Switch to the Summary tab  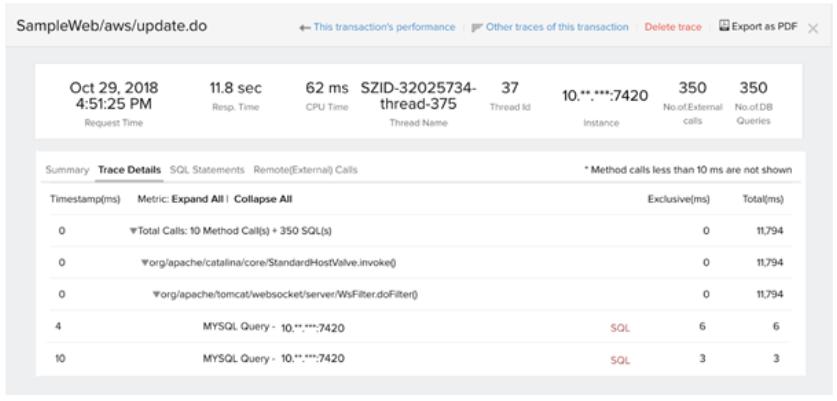(x=67, y=170)
